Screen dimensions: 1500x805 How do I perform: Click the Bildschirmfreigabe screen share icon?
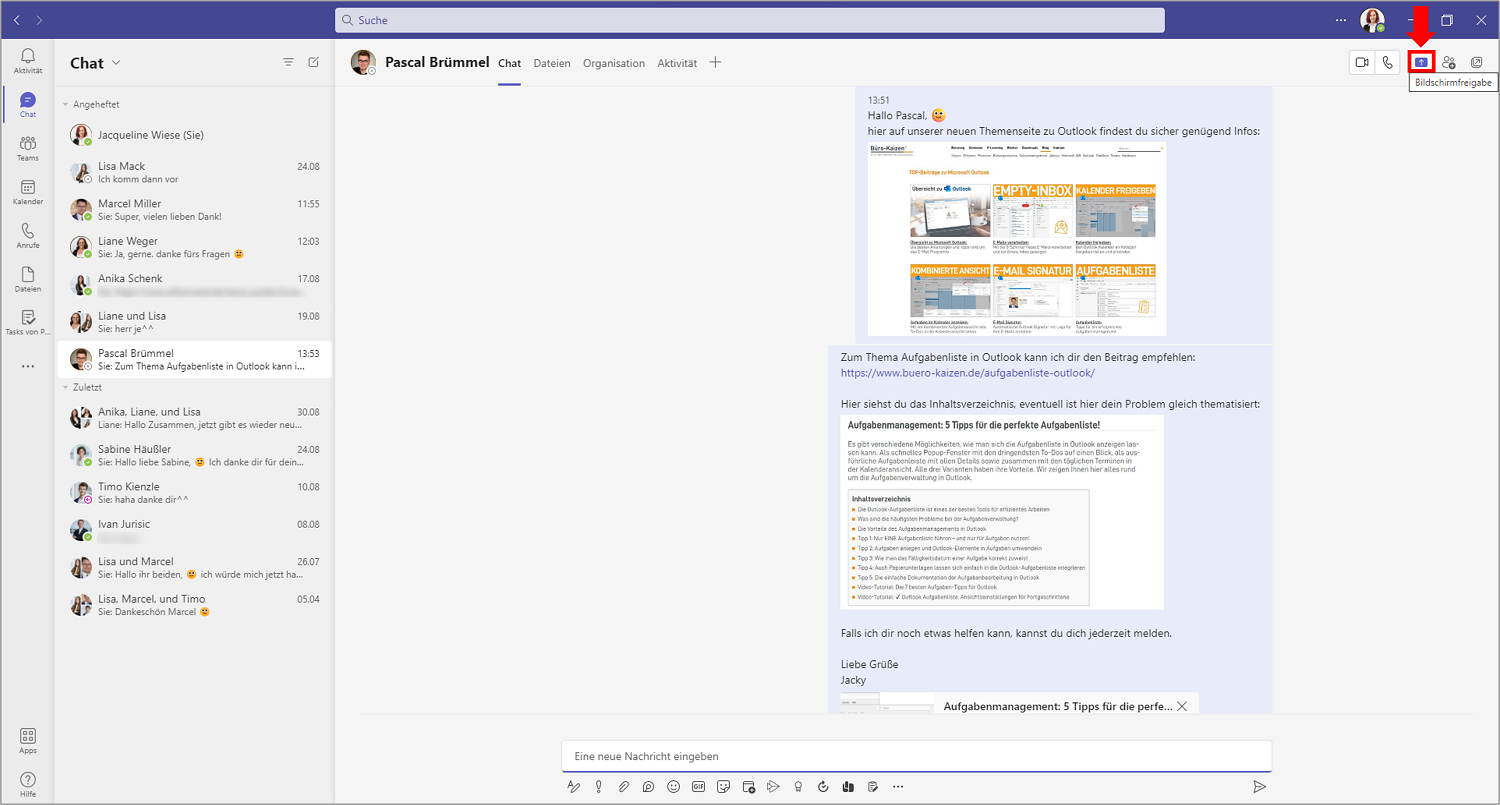[x=1421, y=62]
